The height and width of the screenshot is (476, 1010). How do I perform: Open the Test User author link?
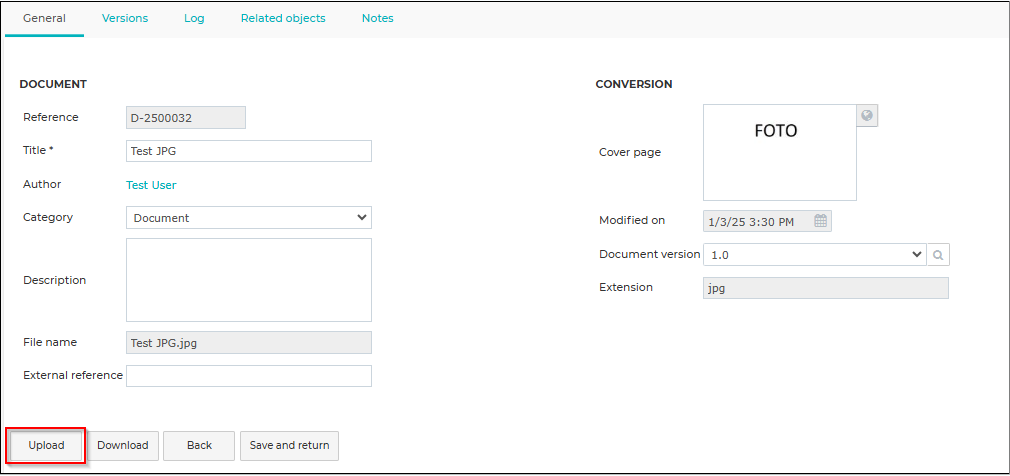click(151, 186)
